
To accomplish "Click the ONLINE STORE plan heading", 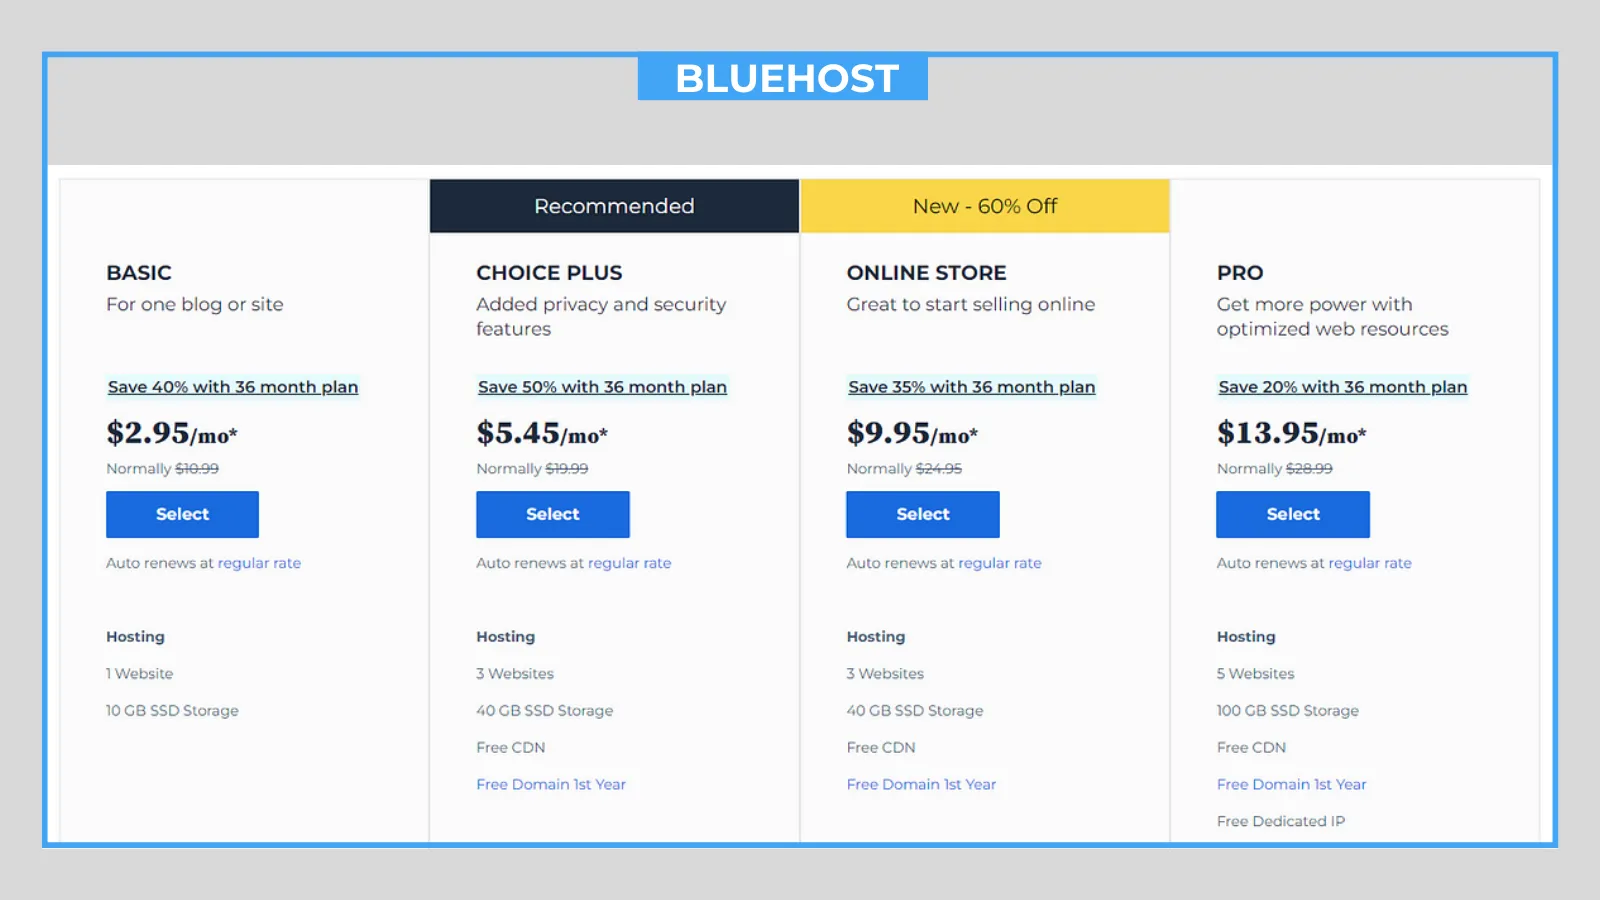I will click(926, 273).
